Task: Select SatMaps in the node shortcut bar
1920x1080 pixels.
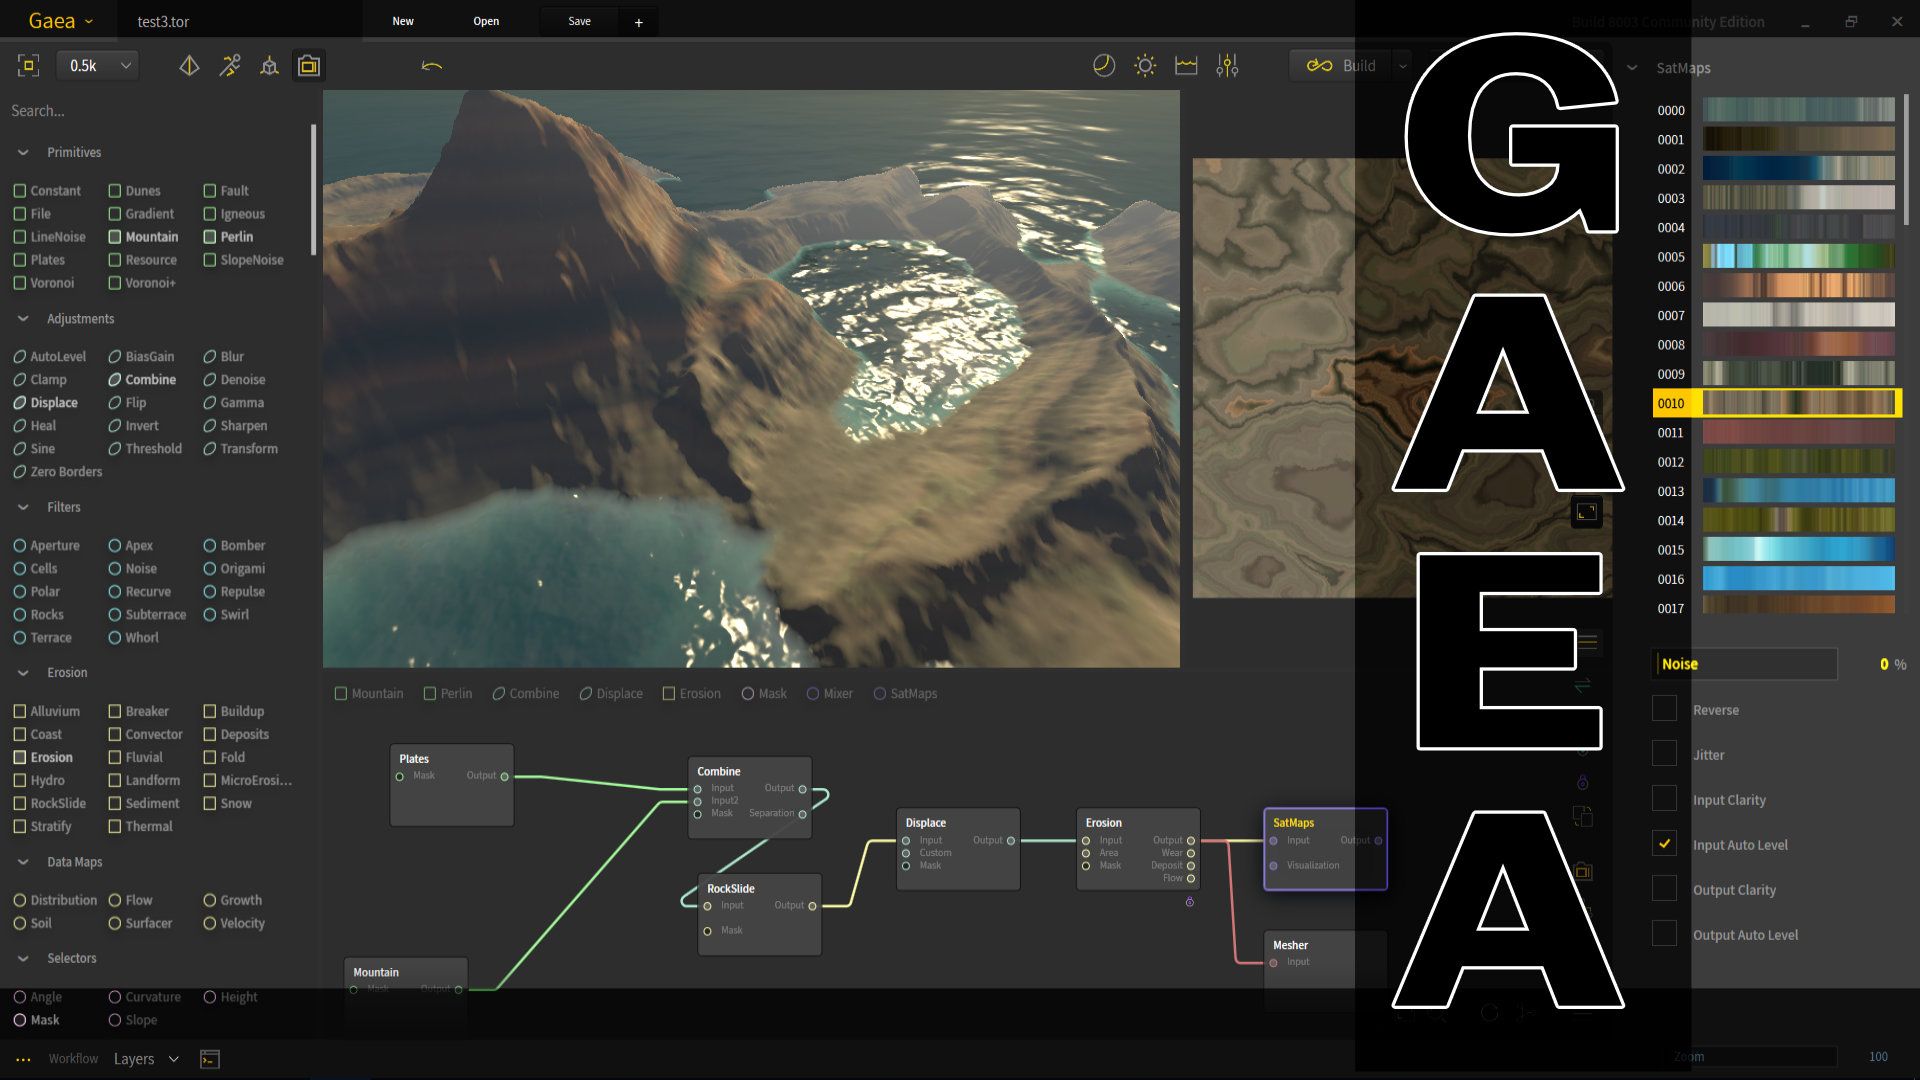Action: click(x=905, y=694)
